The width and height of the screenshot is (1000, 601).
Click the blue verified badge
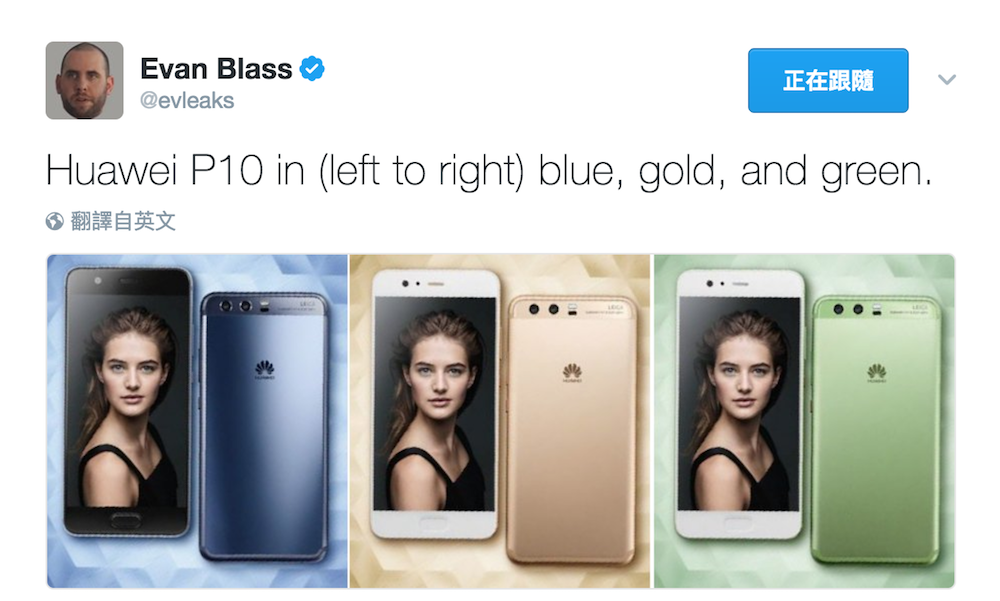click(312, 69)
